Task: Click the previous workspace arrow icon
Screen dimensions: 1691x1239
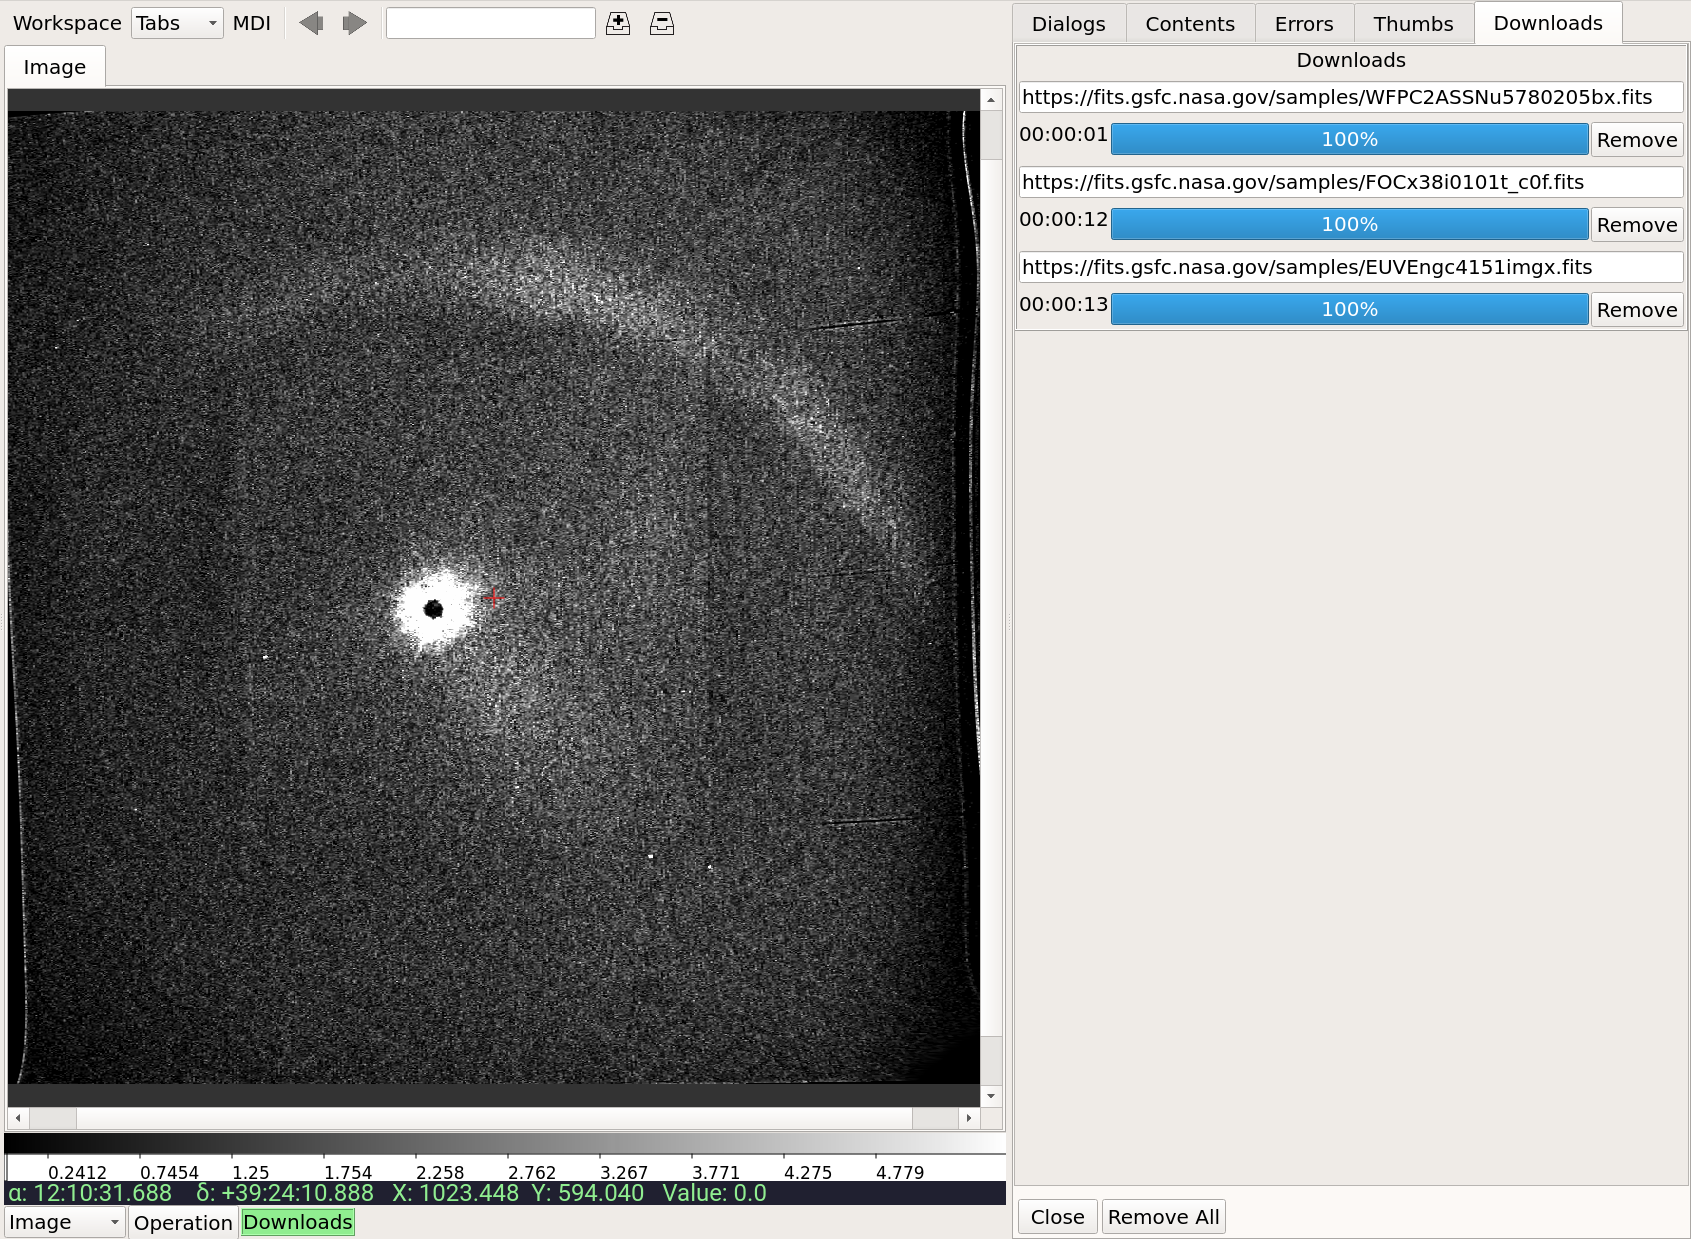Action: [x=311, y=23]
